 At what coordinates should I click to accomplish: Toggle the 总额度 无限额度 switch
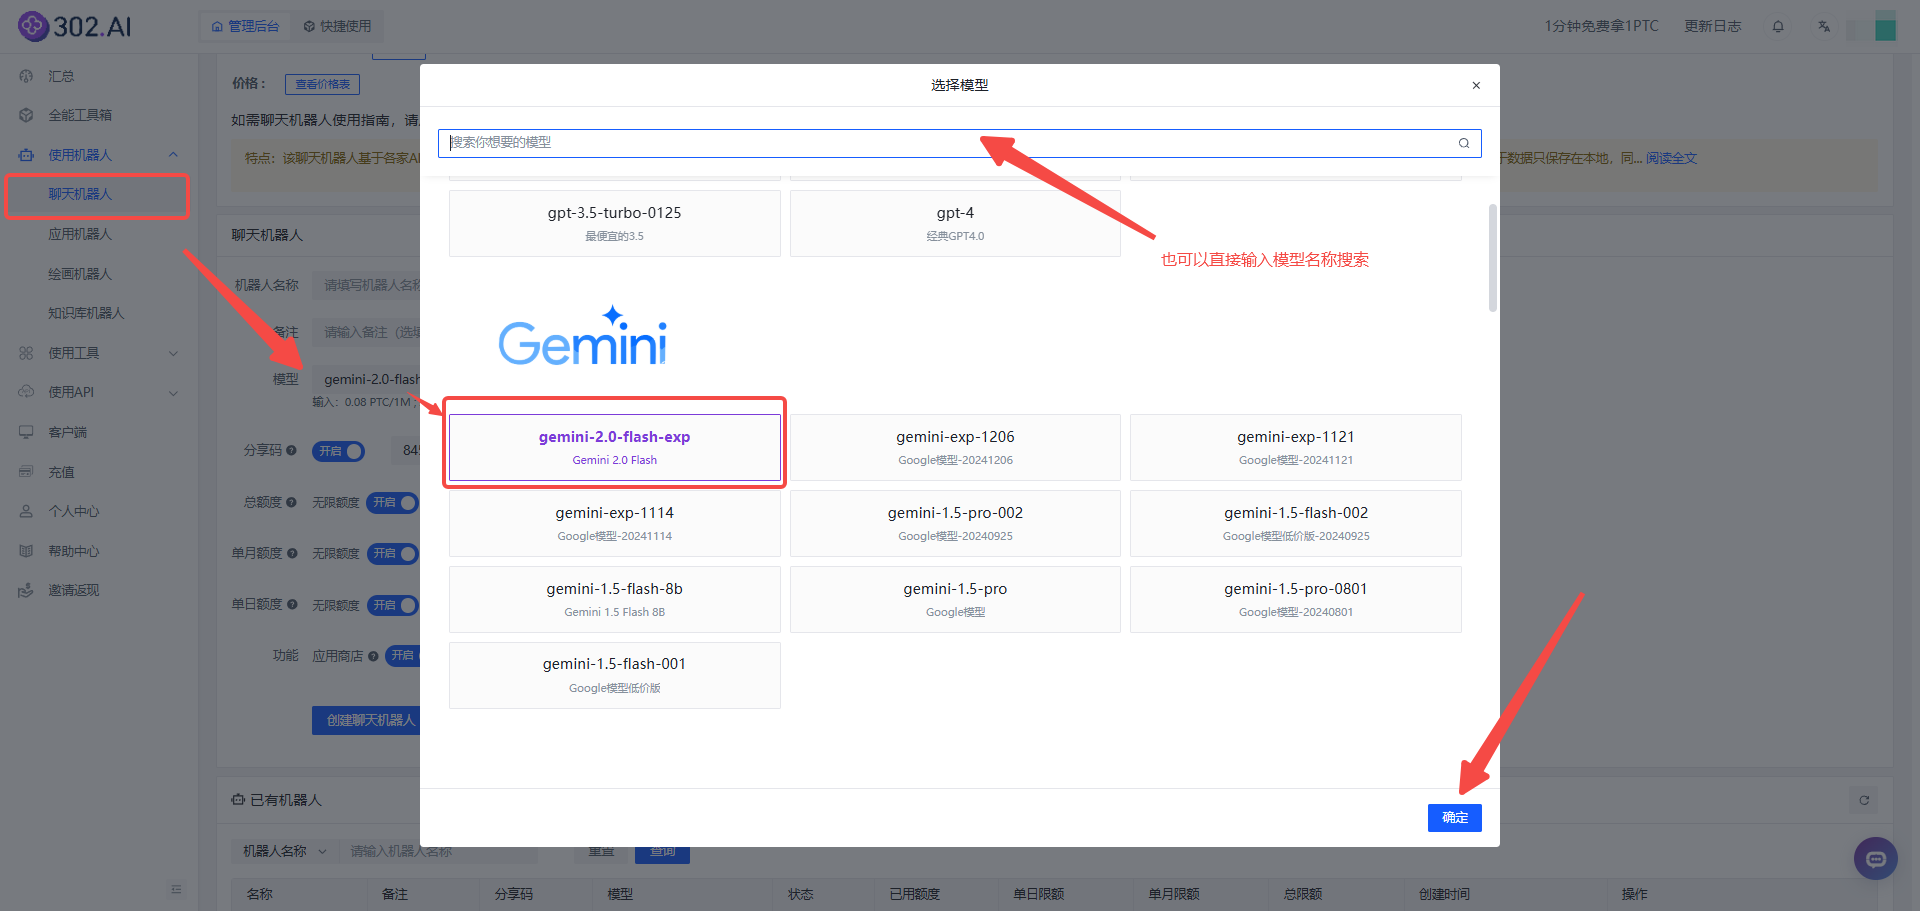tap(392, 502)
